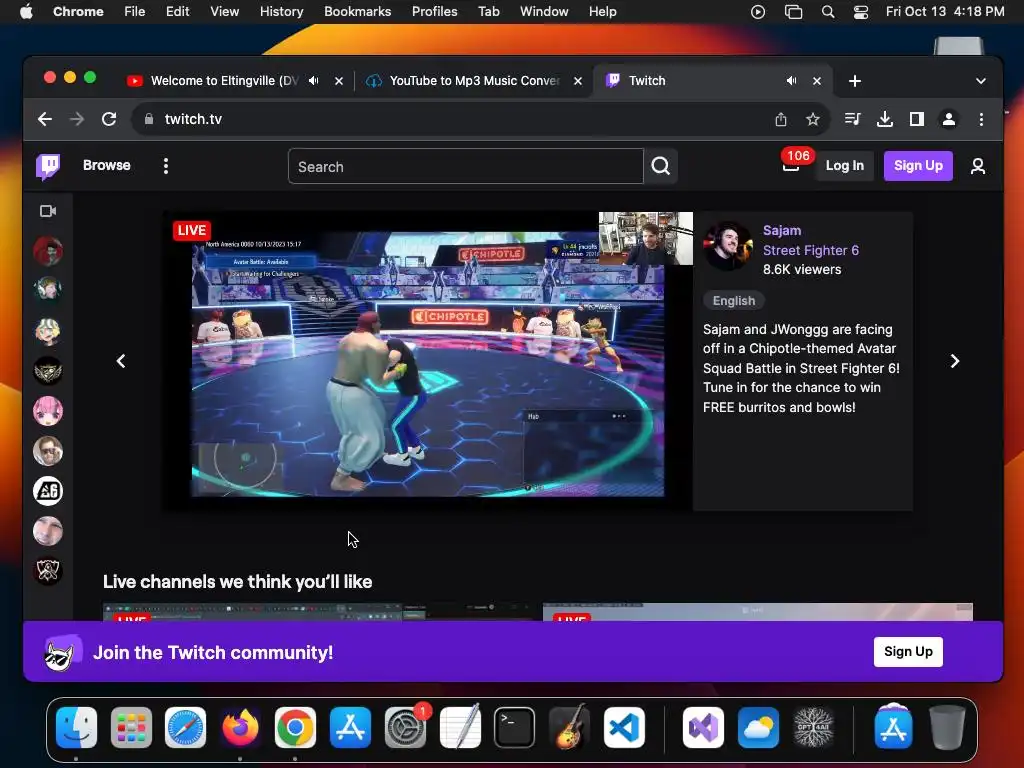Image resolution: width=1024 pixels, height=768 pixels.
Task: Open the pink-haired anime avatar channel in sidebar
Action: 48,411
